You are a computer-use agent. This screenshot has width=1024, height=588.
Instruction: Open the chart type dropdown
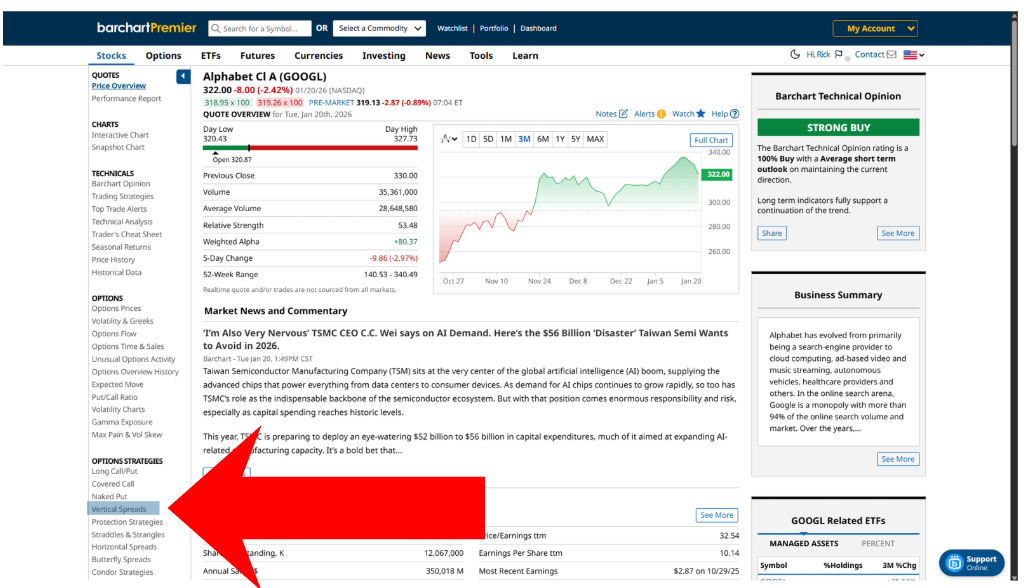point(449,139)
